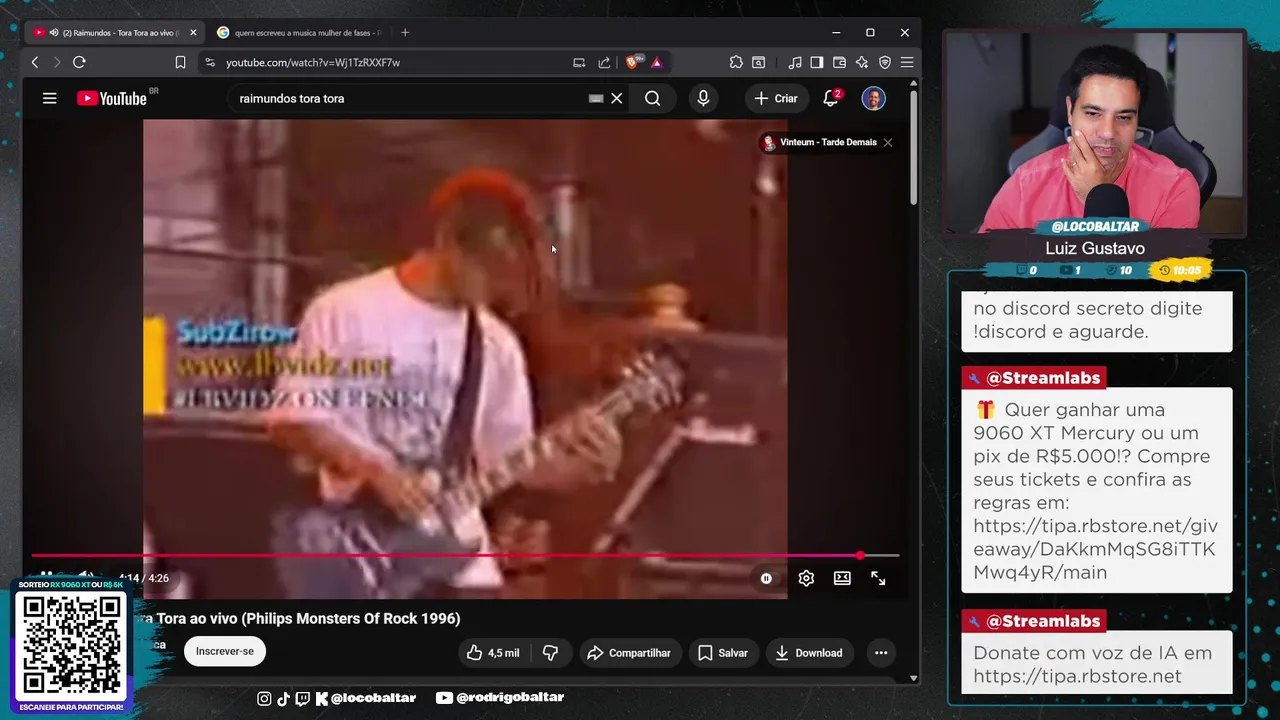Open the three-dots more actions menu
The height and width of the screenshot is (720, 1280).
881,653
